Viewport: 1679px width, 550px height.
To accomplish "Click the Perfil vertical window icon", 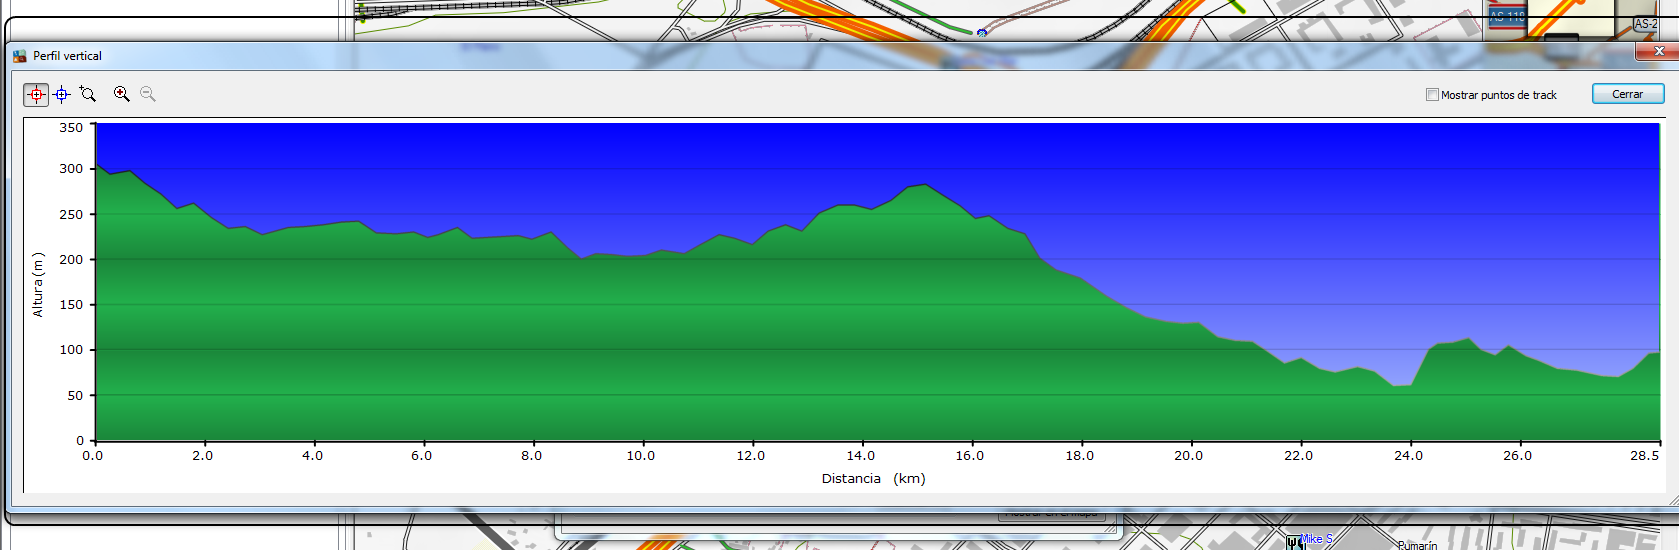I will tap(19, 56).
